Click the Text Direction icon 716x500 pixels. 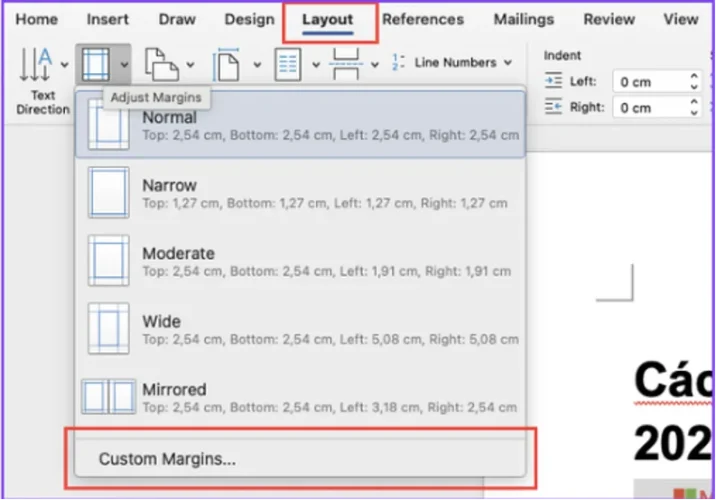point(36,66)
